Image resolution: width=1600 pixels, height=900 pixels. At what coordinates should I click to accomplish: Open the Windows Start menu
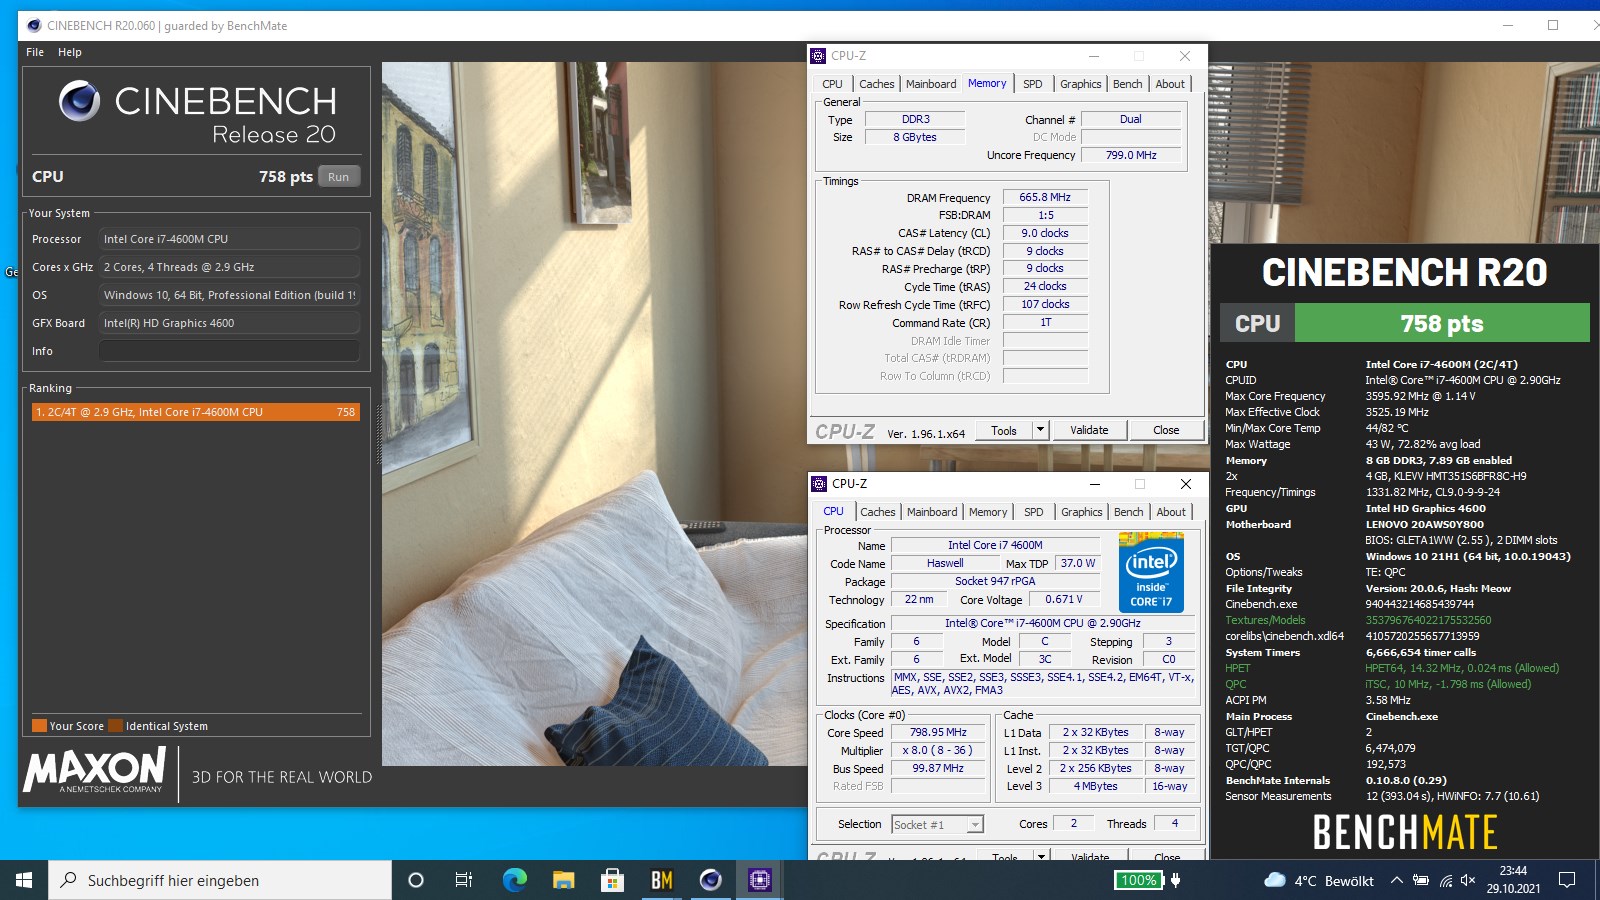click(24, 880)
